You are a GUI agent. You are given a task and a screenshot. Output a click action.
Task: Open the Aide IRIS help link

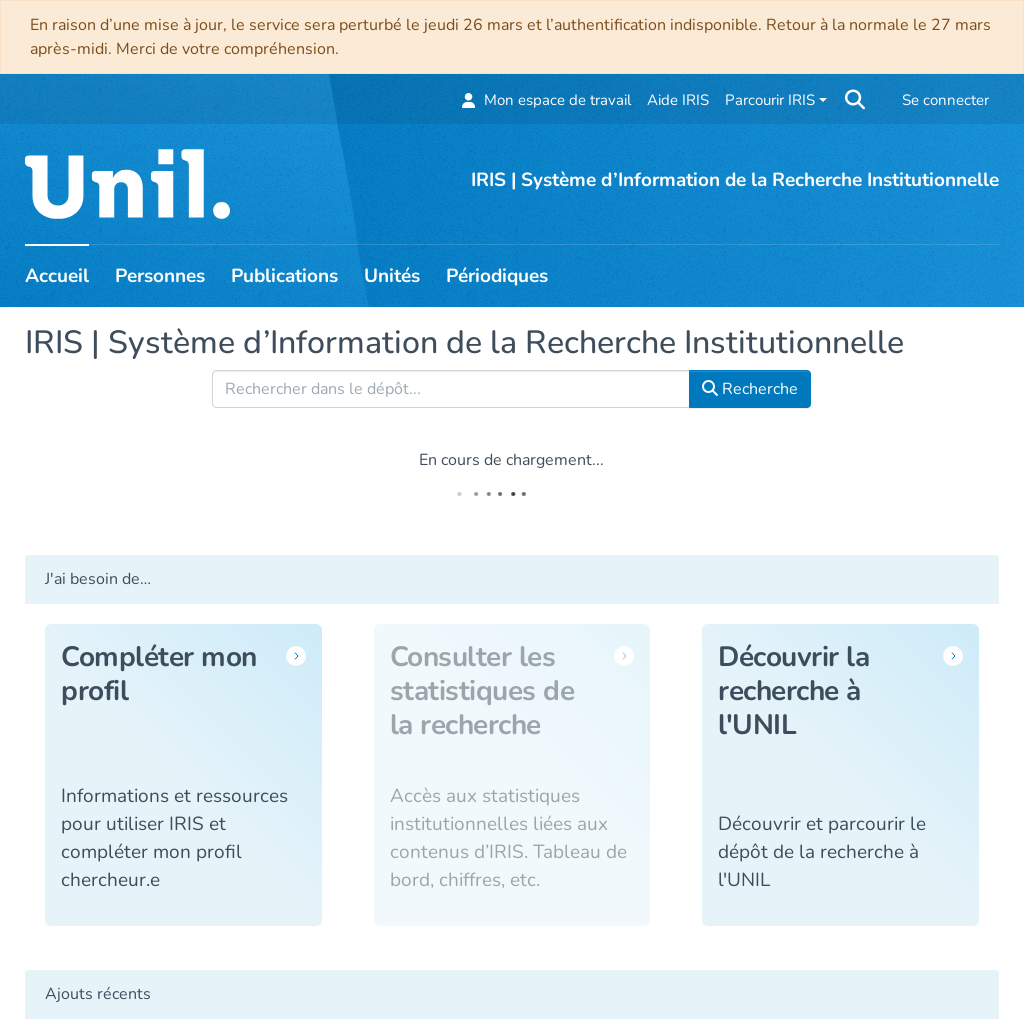[x=678, y=100]
